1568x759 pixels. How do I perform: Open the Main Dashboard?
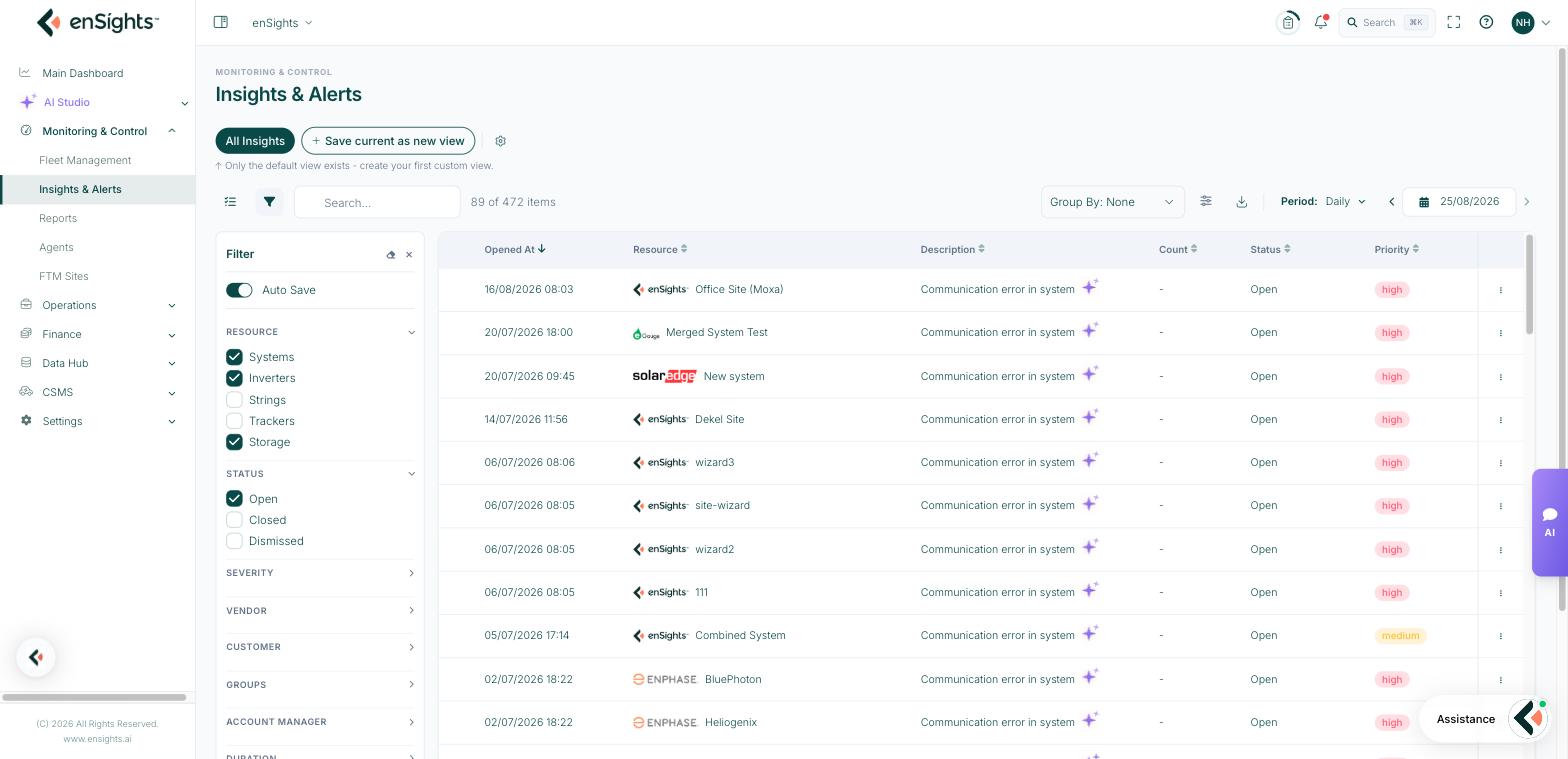click(83, 73)
